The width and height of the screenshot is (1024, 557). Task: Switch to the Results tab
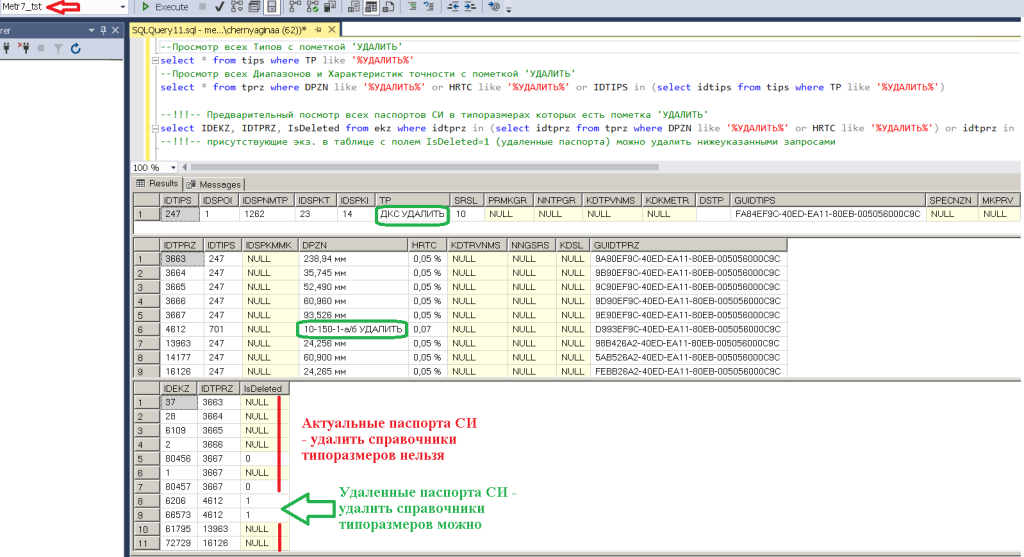click(157, 183)
